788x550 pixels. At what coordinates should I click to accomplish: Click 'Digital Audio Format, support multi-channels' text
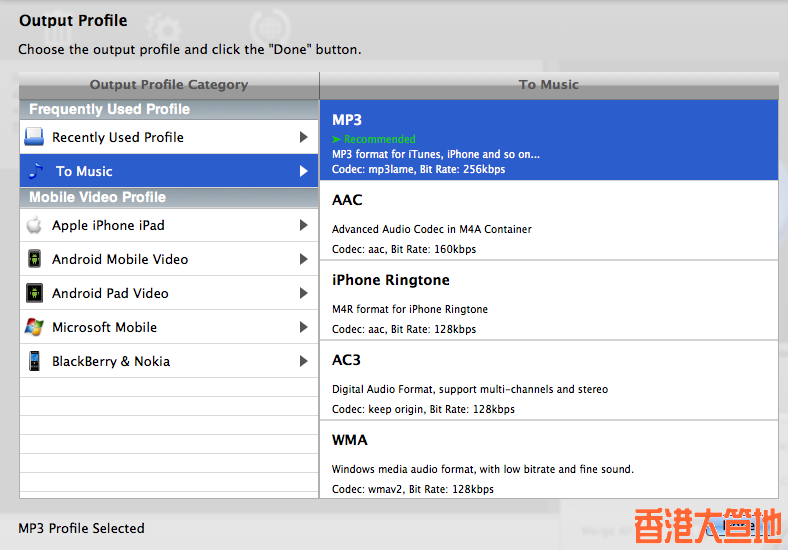tap(470, 389)
